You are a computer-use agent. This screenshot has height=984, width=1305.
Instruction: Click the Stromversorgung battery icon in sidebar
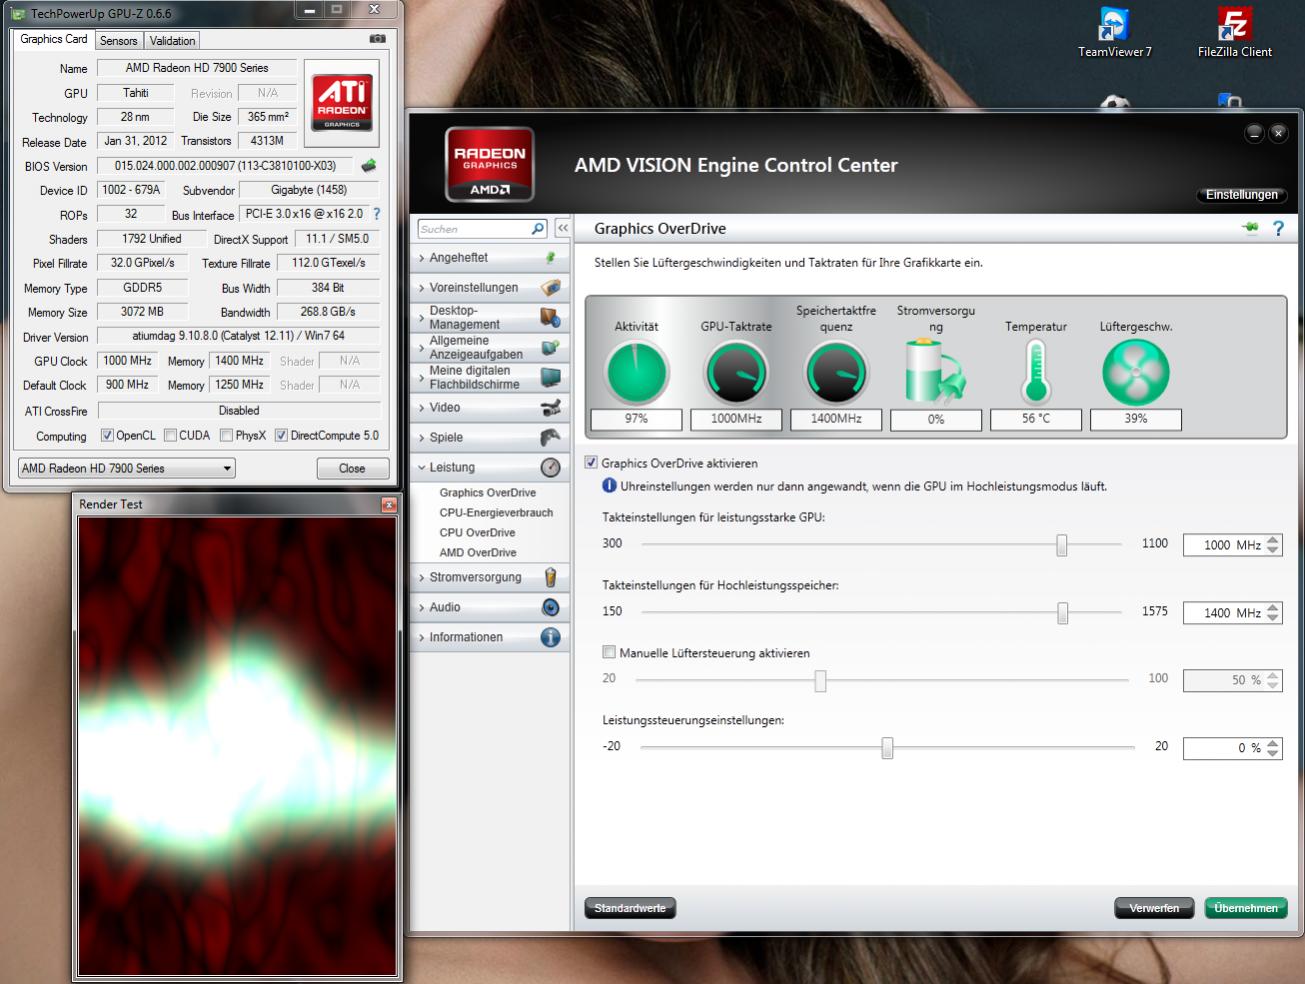550,577
